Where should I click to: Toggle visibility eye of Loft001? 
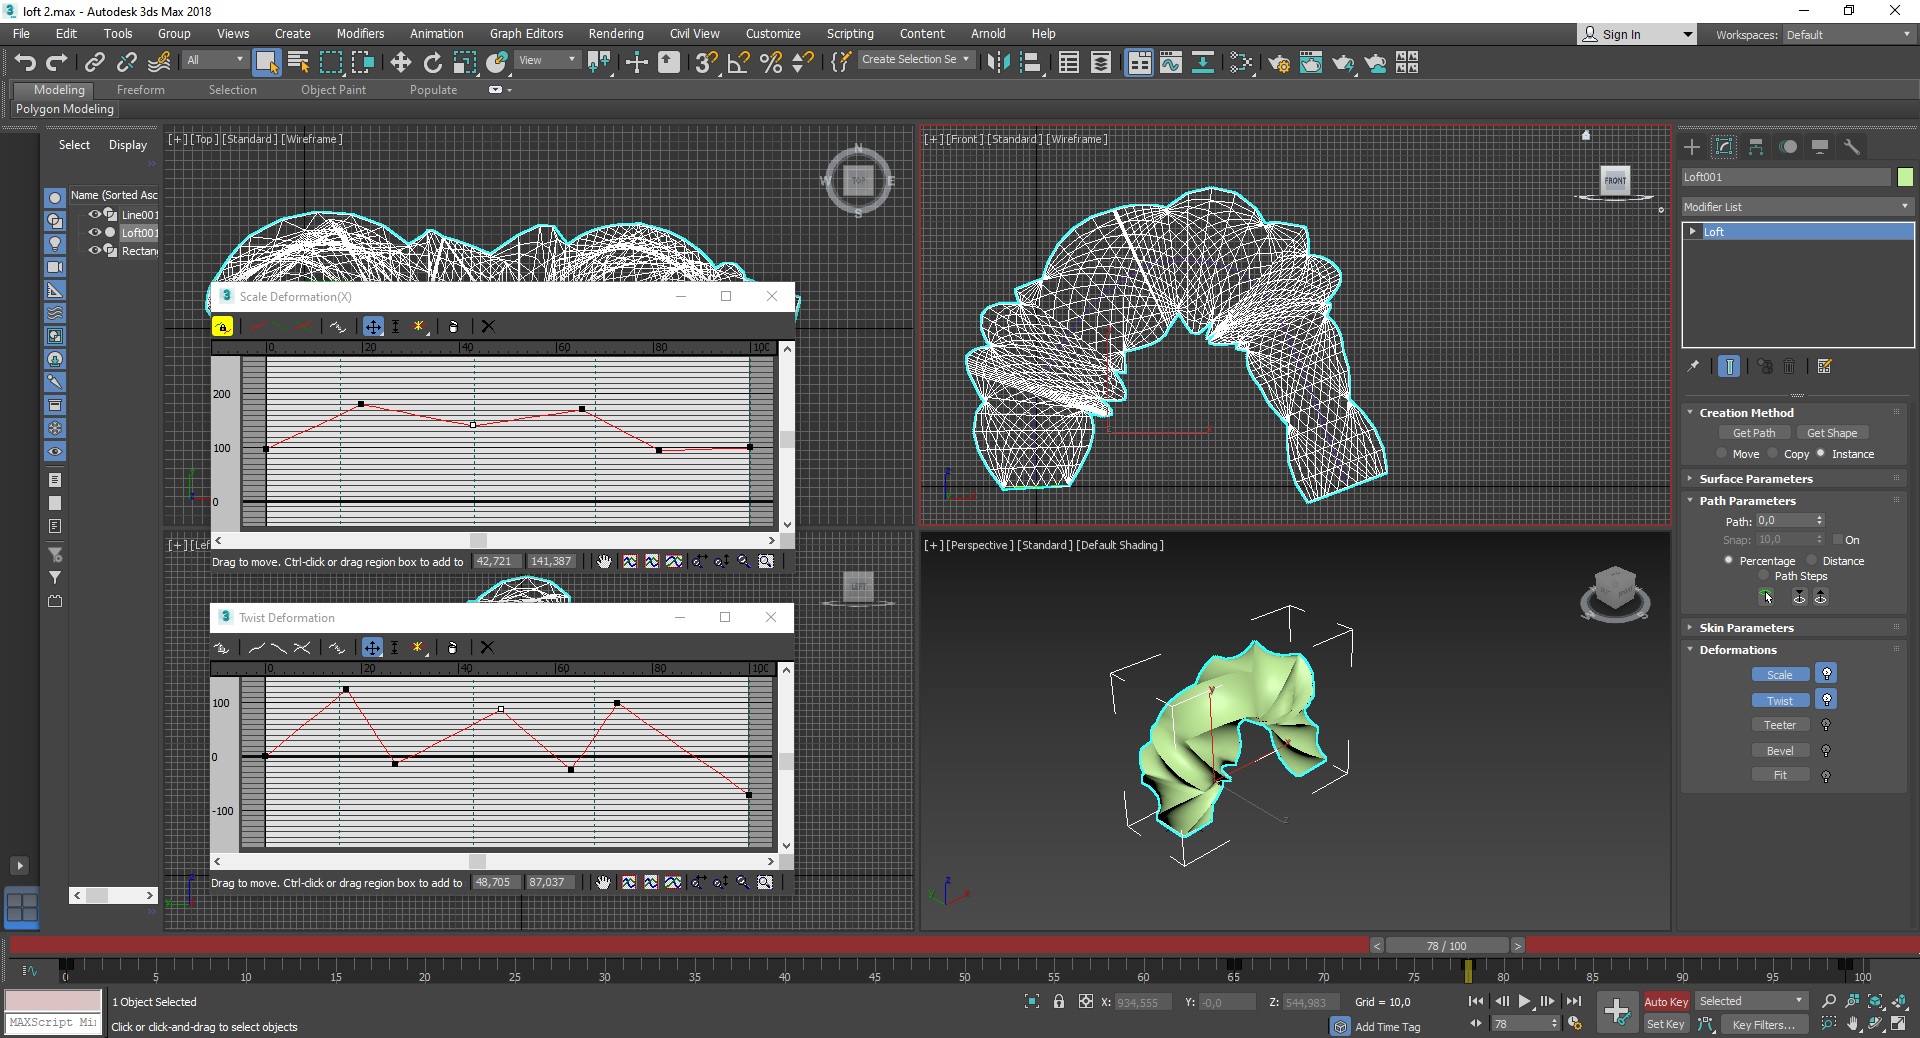[94, 232]
